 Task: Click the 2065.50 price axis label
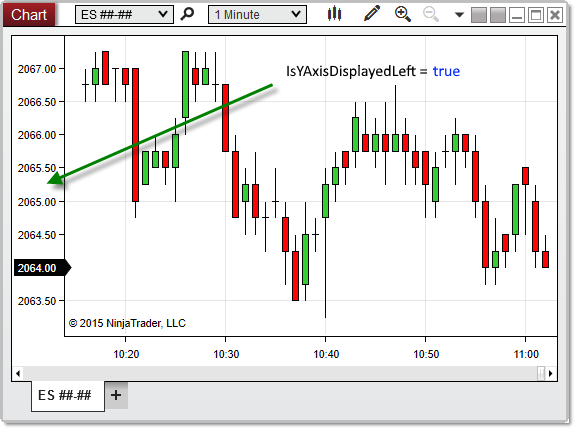click(37, 168)
